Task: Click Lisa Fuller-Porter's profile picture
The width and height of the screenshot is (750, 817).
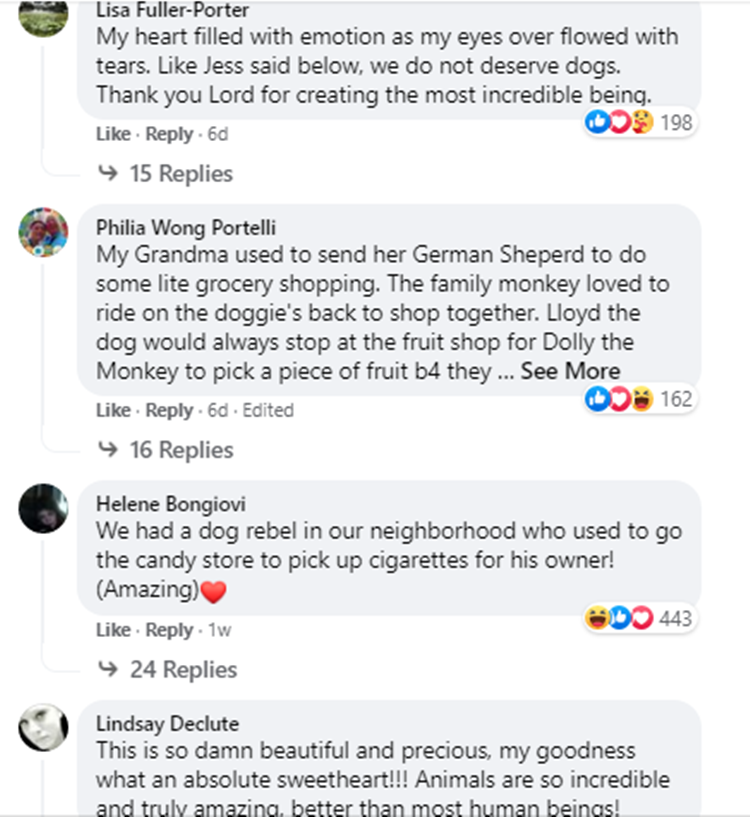Action: (x=44, y=14)
